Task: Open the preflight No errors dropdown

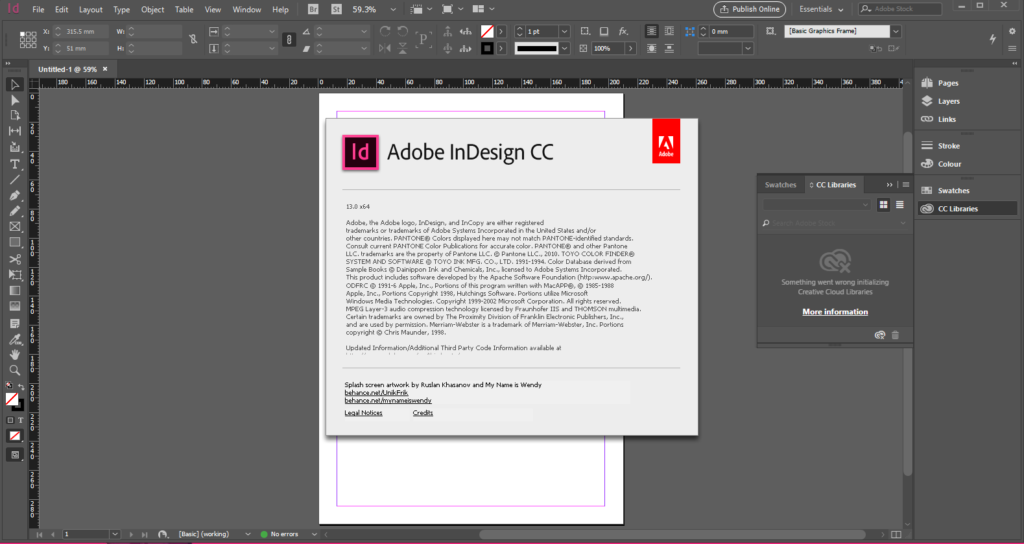Action: click(314, 534)
